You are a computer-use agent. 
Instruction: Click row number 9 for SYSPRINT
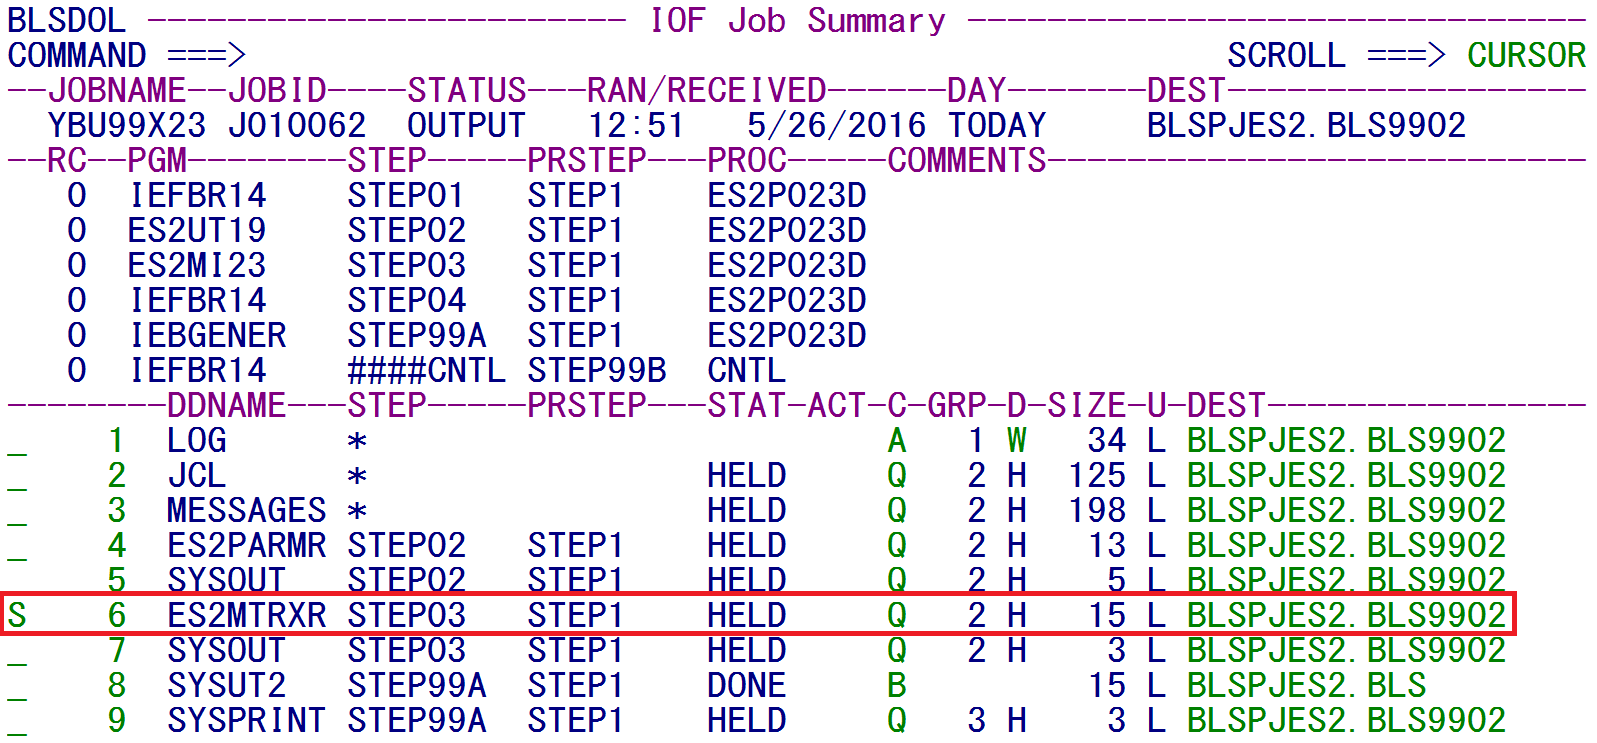117,721
